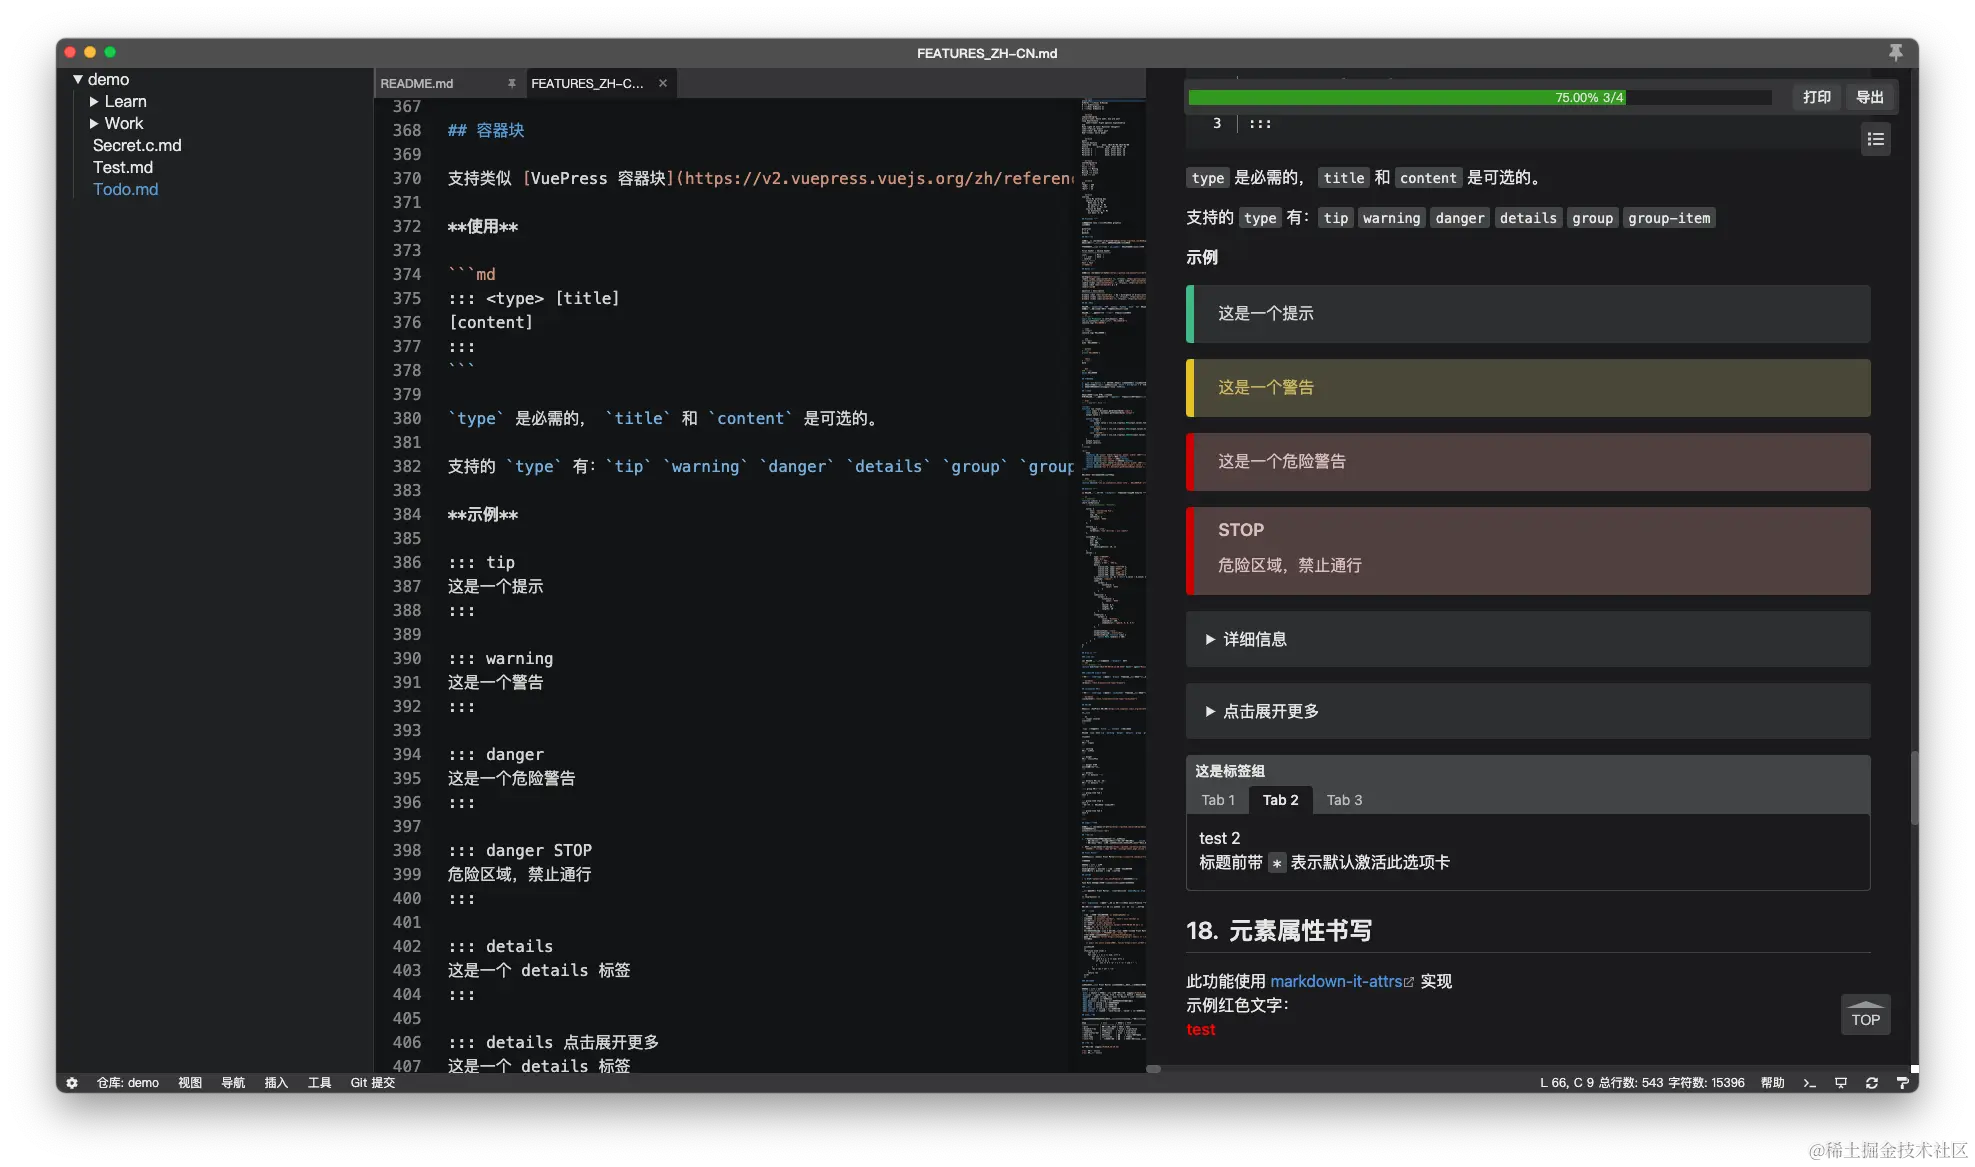Image resolution: width=1975 pixels, height=1167 pixels.
Task: Click the presentation screen icon in status bar
Action: point(1840,1082)
